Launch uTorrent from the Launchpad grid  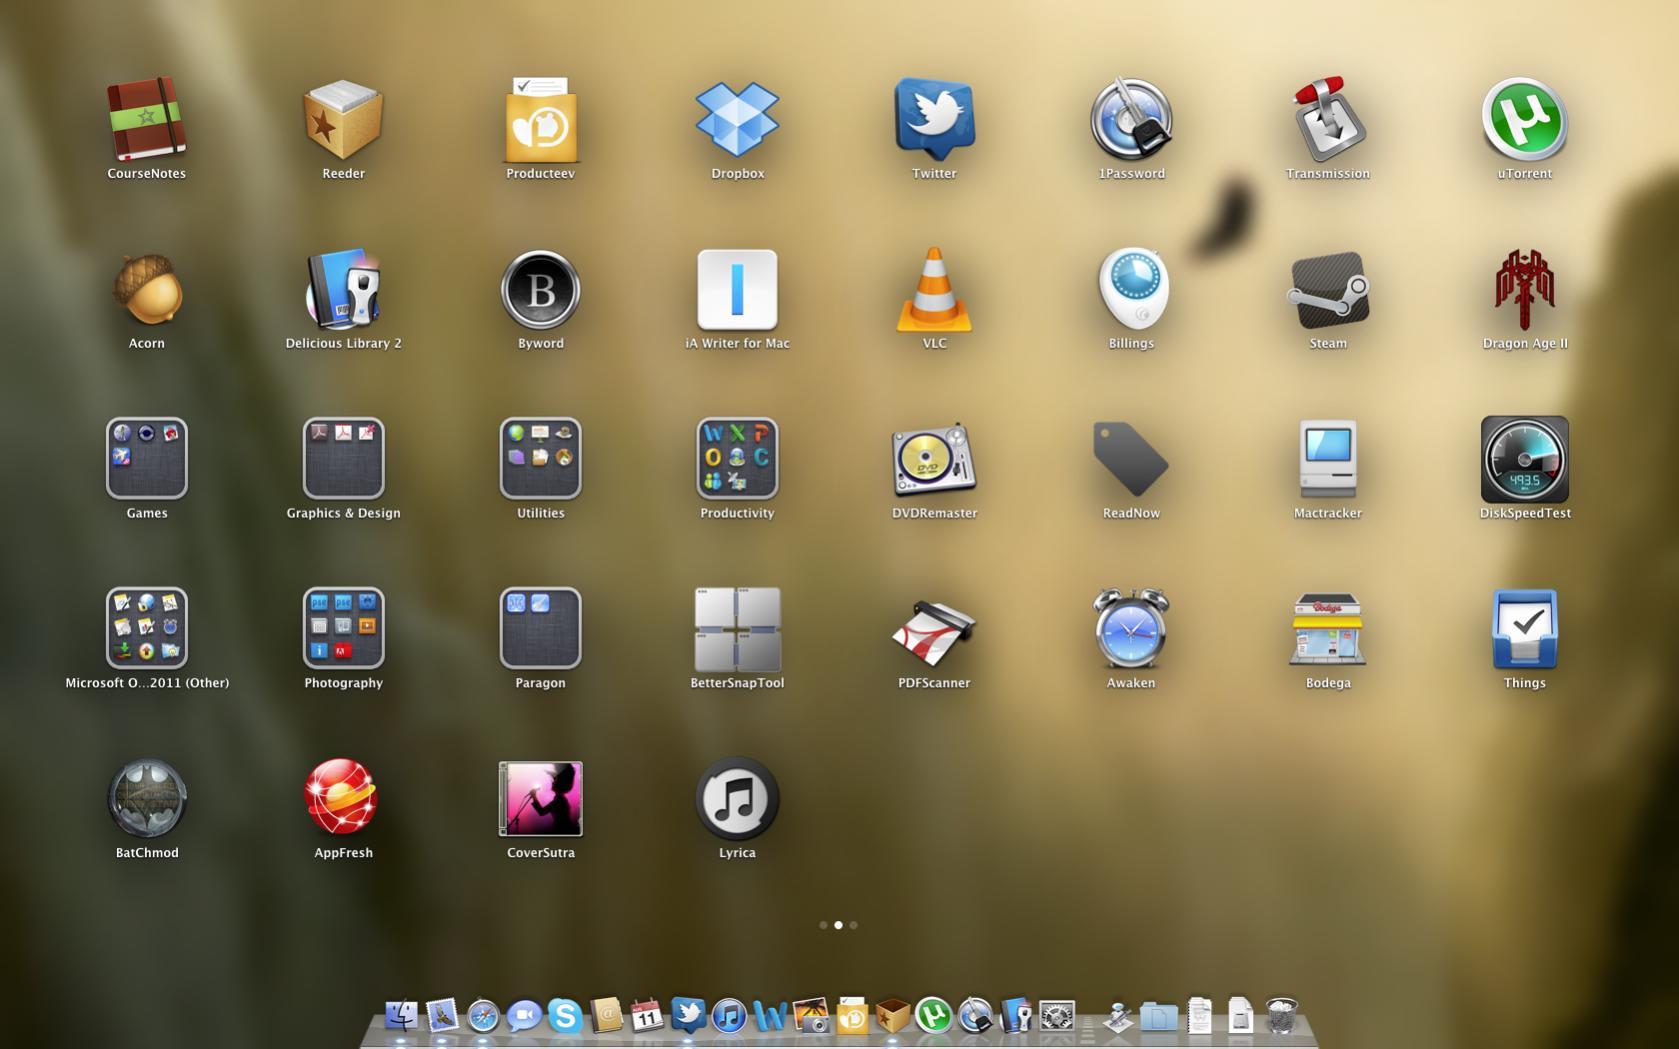(x=1524, y=119)
